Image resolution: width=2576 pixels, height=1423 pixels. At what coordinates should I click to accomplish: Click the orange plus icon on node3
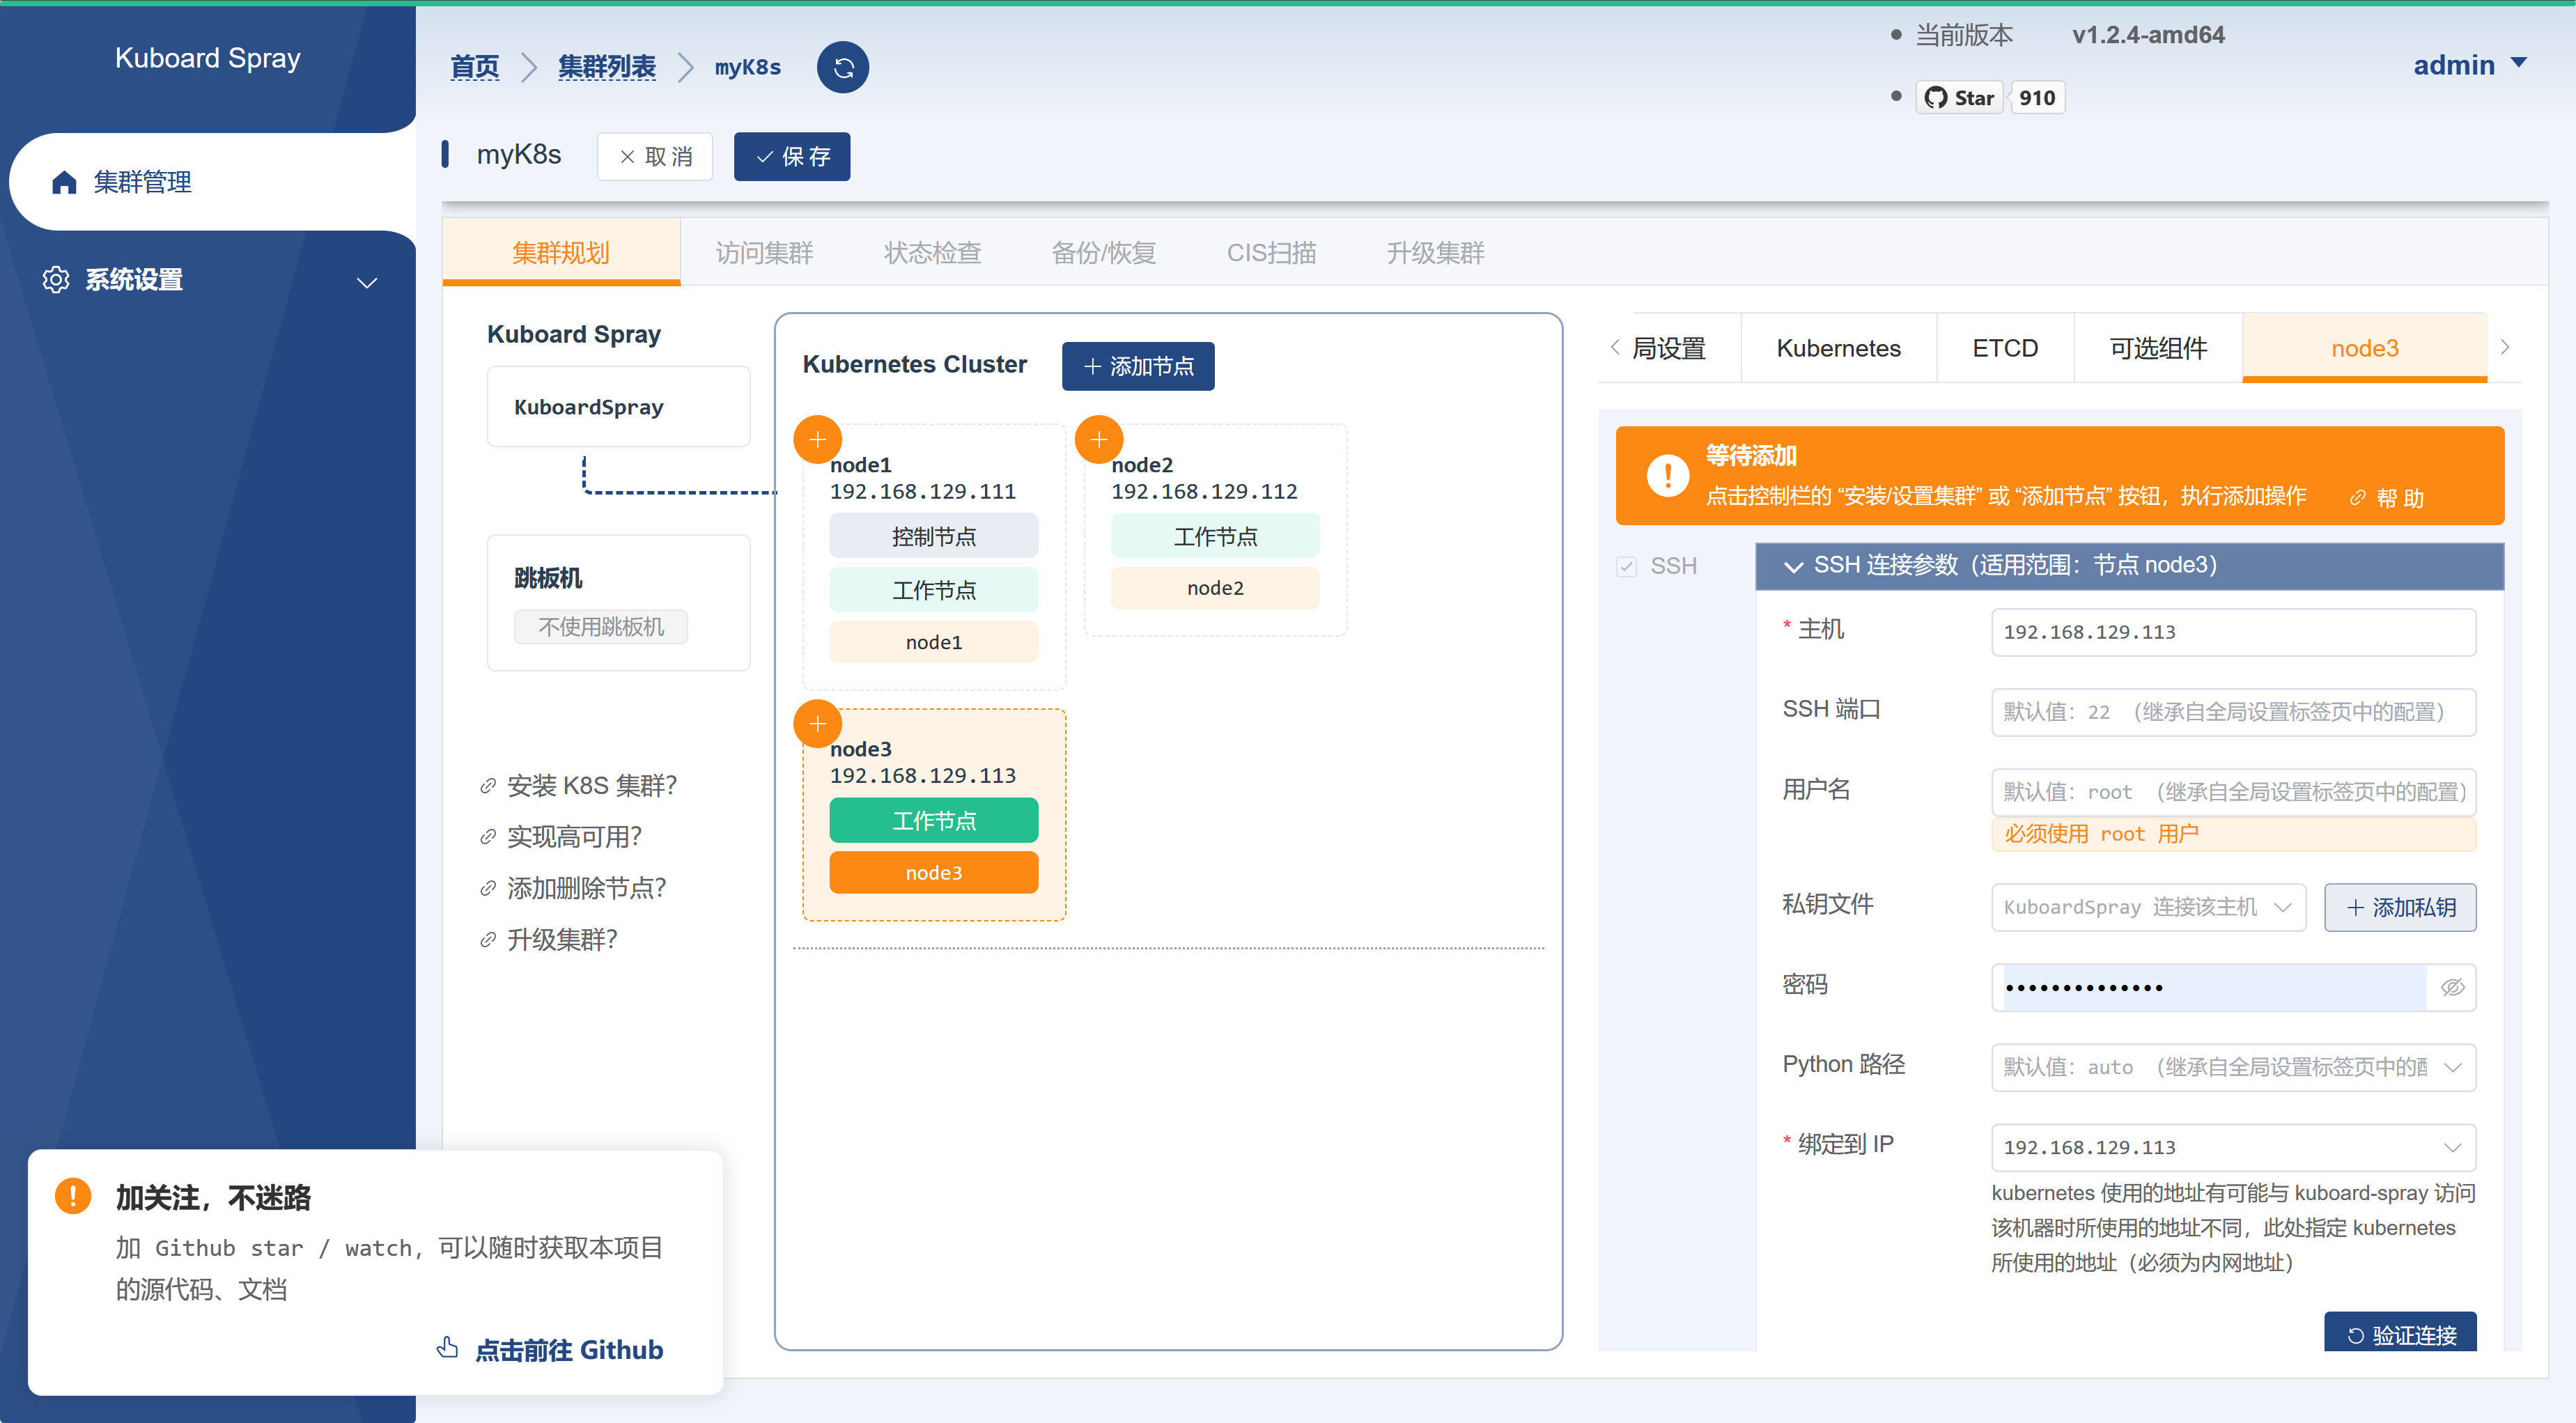click(817, 723)
